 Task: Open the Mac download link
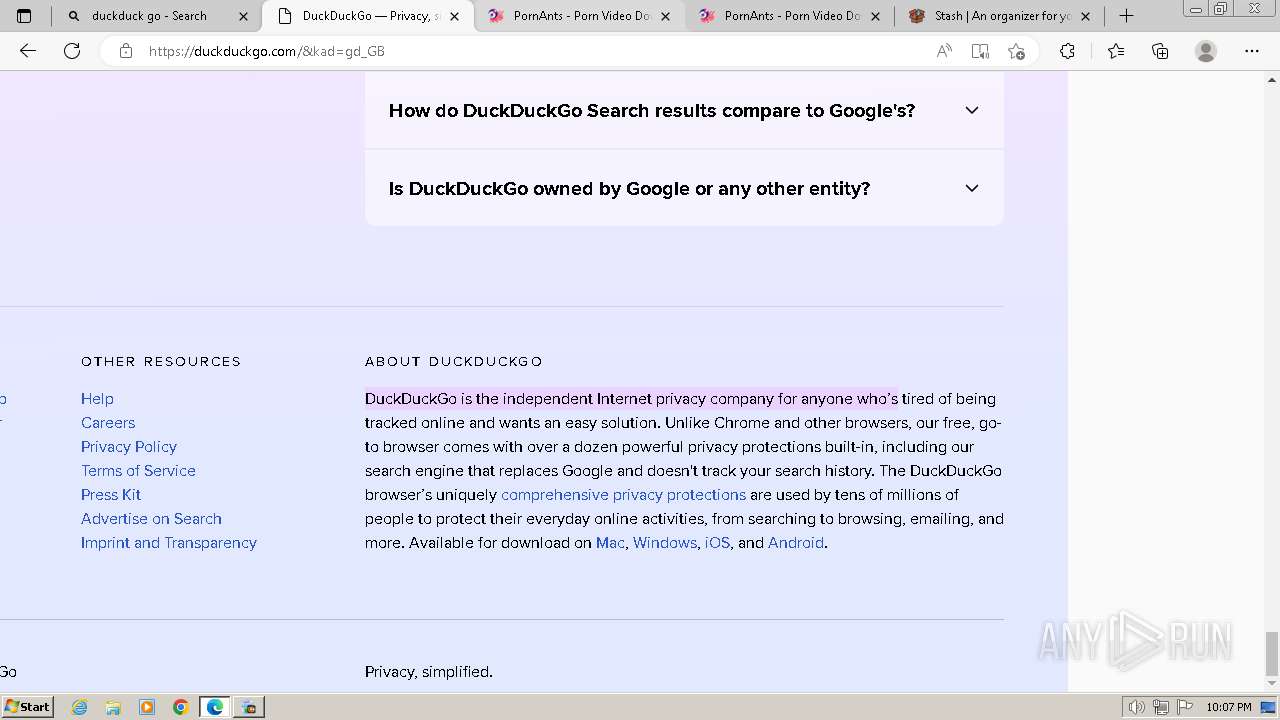pos(610,542)
